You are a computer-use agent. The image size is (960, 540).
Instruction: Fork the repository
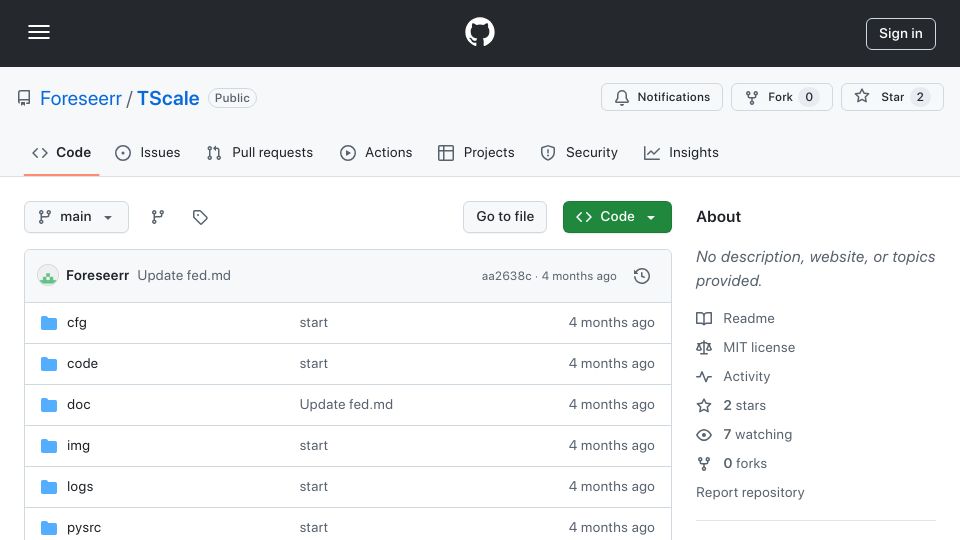pos(782,97)
